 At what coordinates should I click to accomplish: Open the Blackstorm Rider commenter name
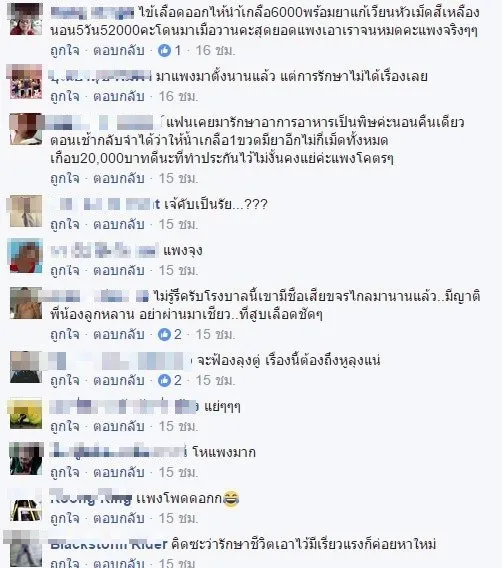pyautogui.click(x=109, y=544)
